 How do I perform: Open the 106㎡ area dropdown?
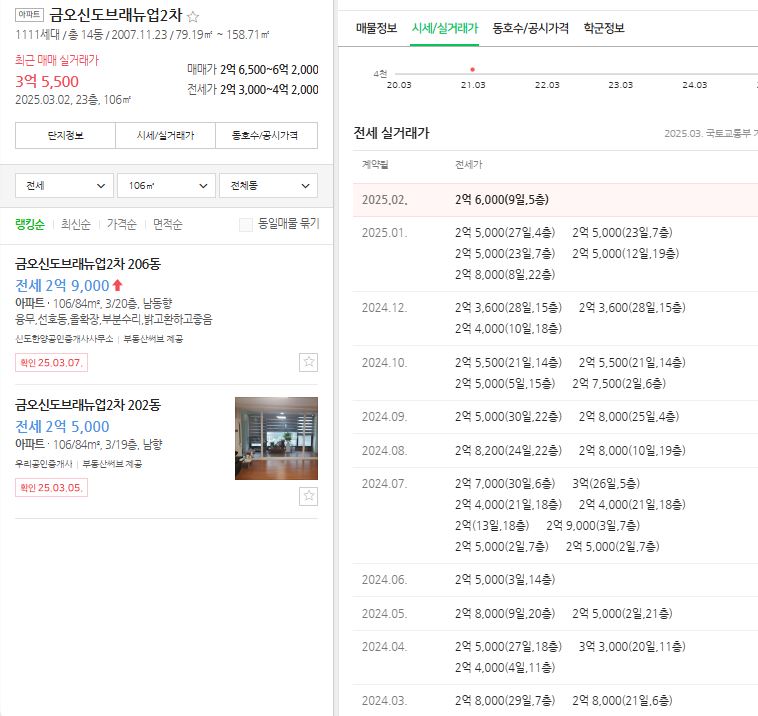[166, 186]
